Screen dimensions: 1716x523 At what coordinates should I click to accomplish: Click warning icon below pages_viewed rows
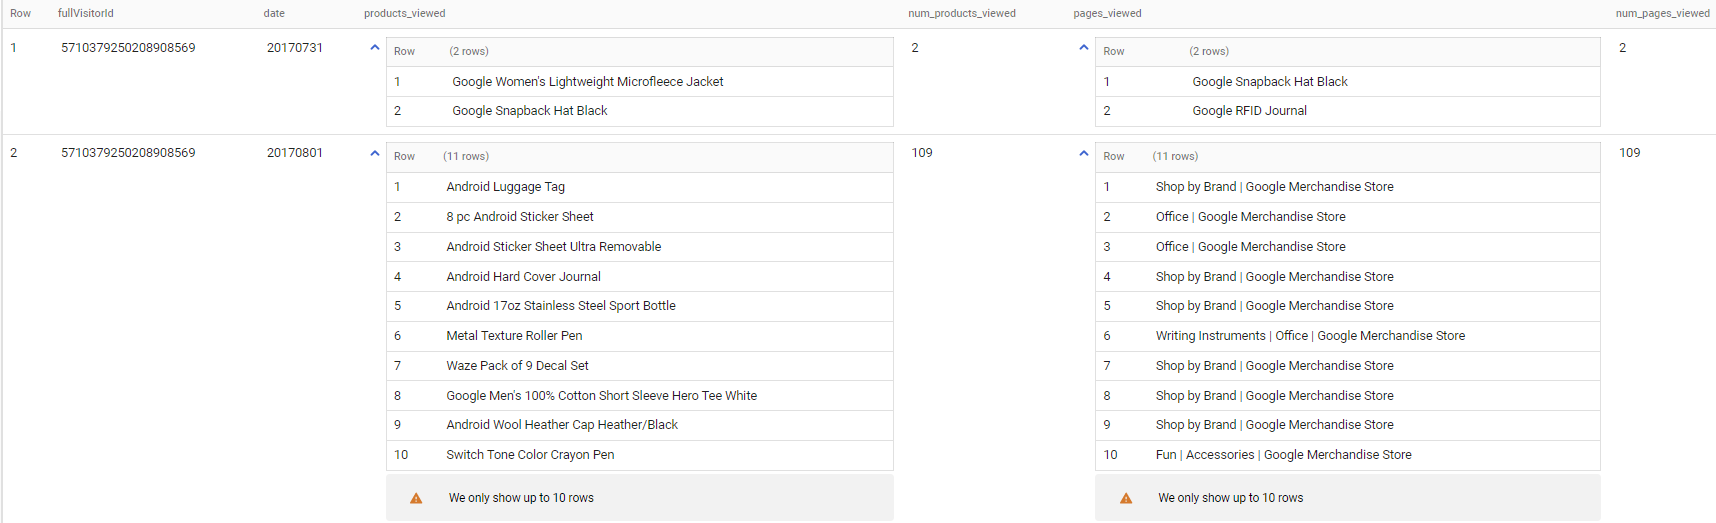1126,498
